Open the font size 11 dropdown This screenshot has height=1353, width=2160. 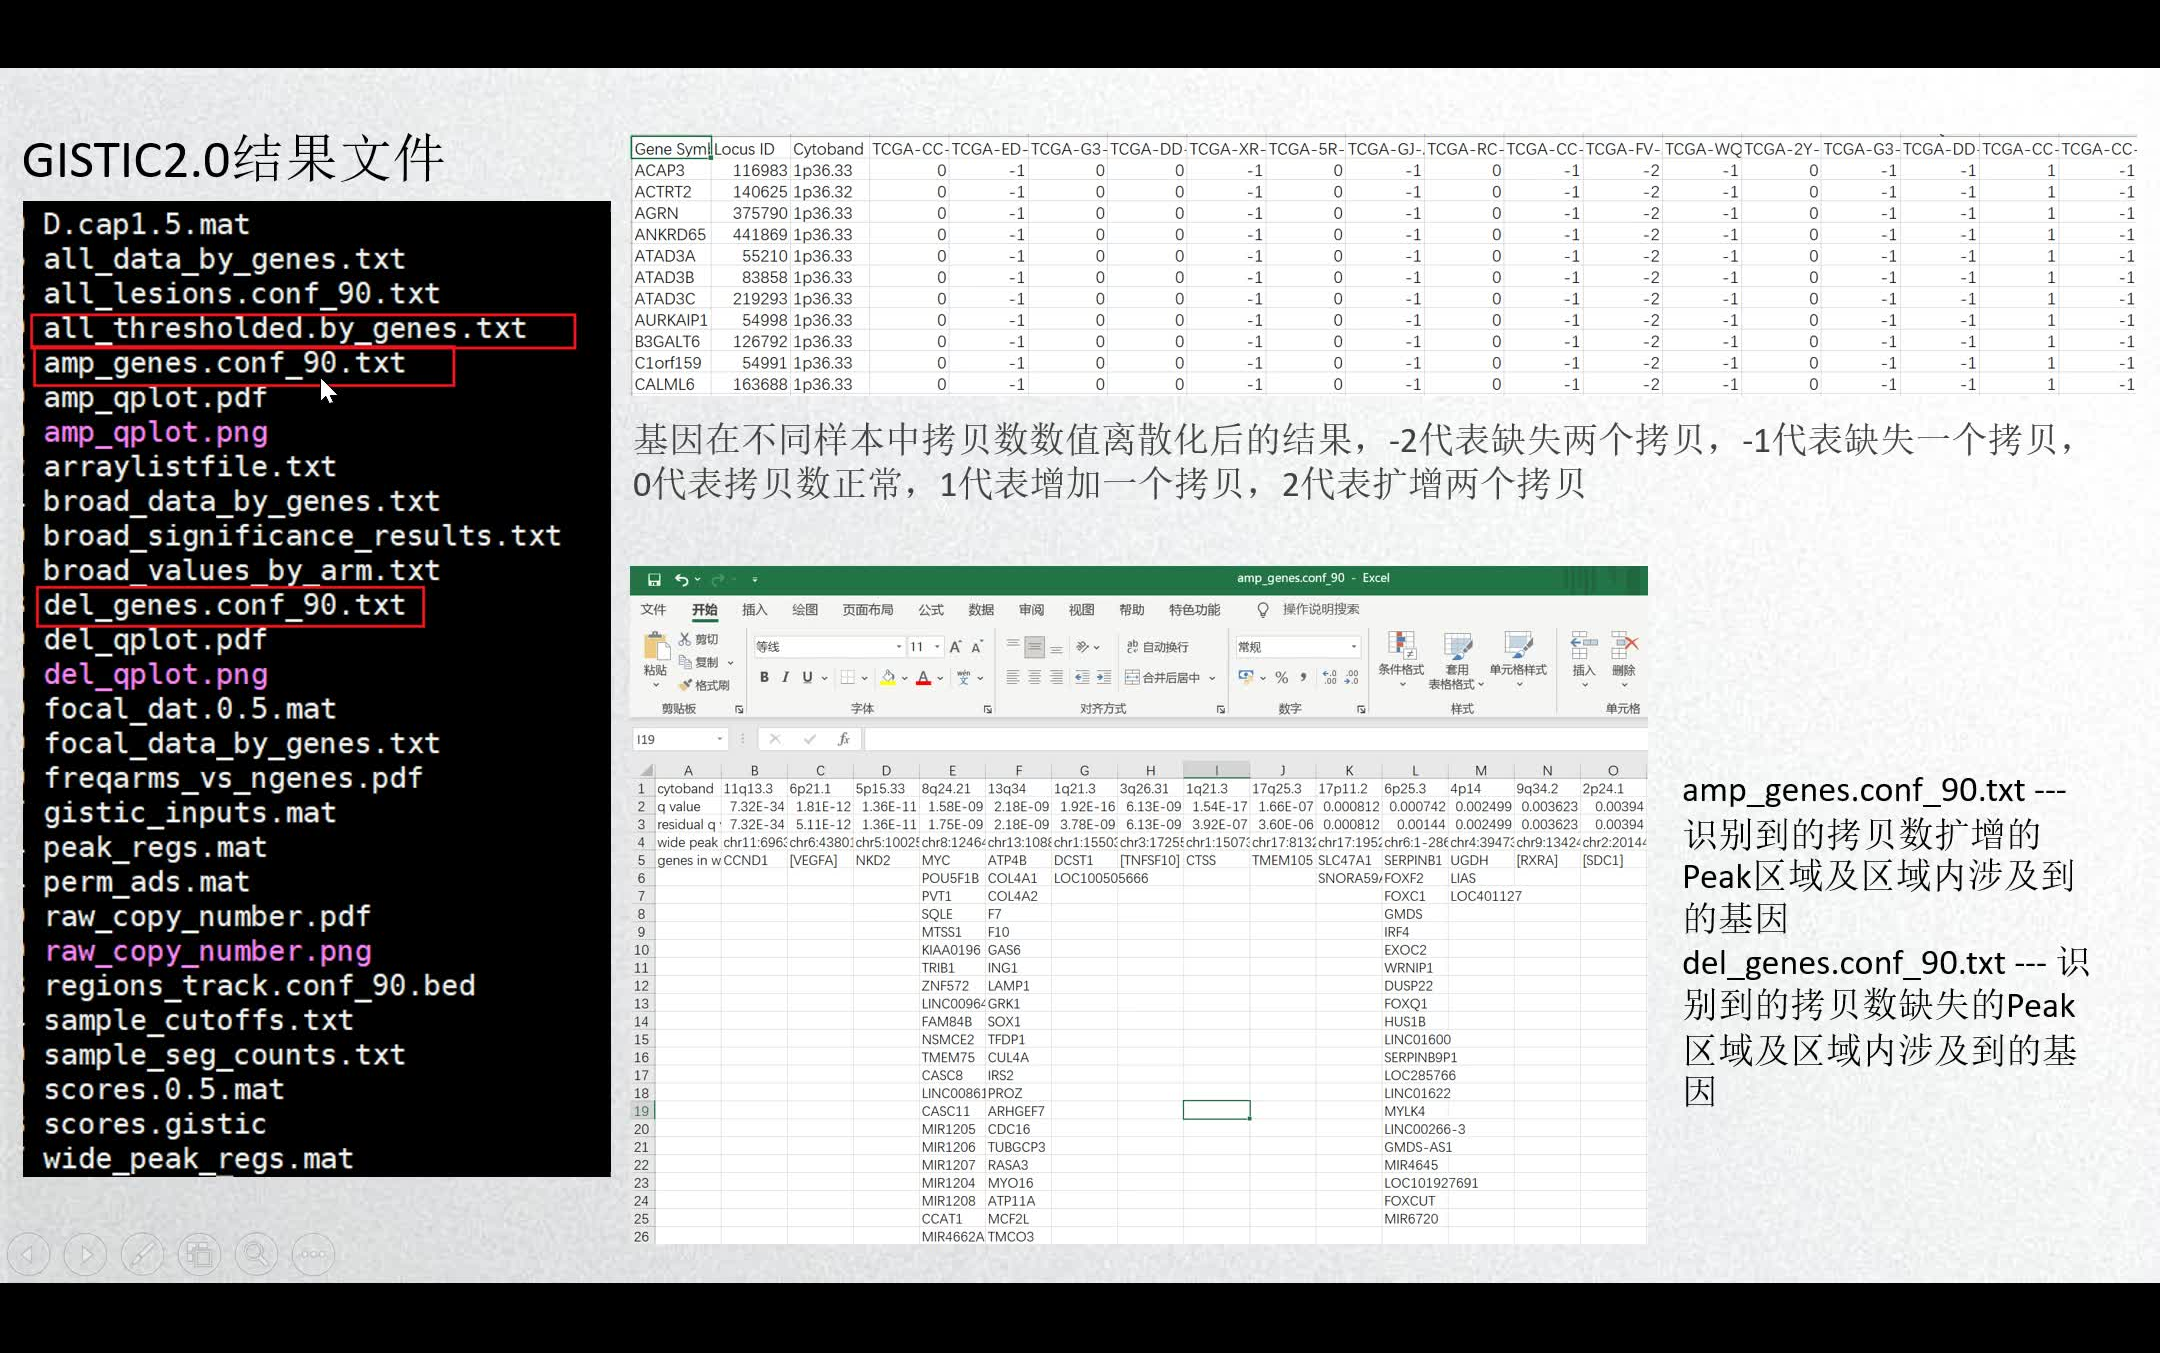tap(937, 647)
